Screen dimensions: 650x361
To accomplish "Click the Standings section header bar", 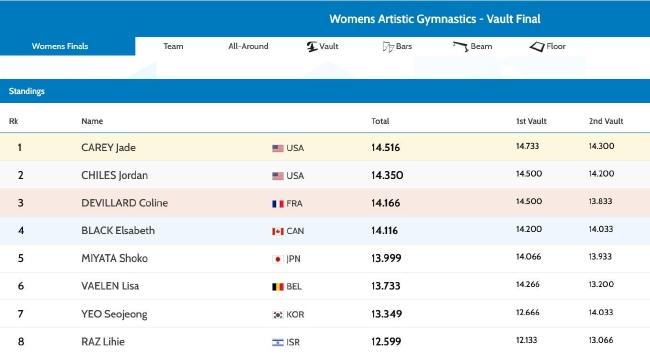I will pos(325,91).
